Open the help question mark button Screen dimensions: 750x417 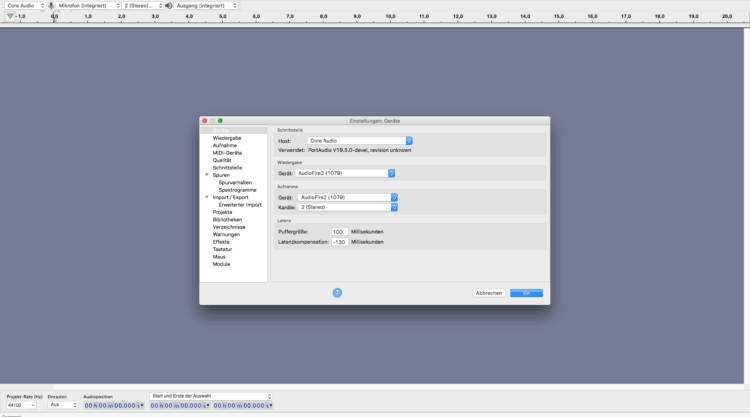[337, 293]
